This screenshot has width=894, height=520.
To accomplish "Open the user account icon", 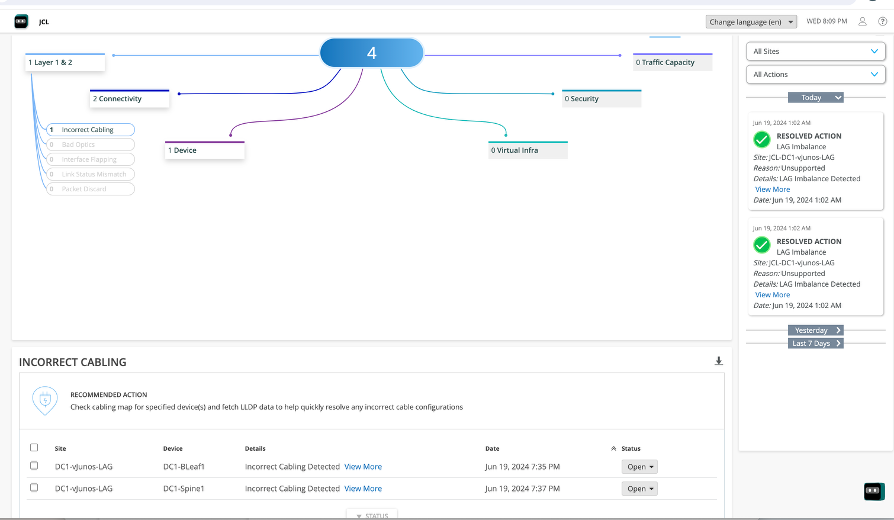I will pyautogui.click(x=863, y=21).
